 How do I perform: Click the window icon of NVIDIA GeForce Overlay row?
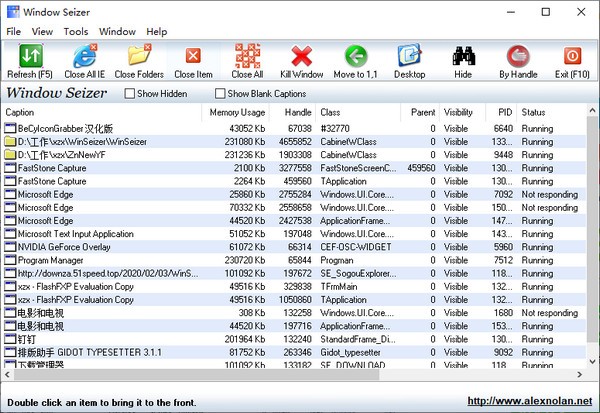point(10,247)
